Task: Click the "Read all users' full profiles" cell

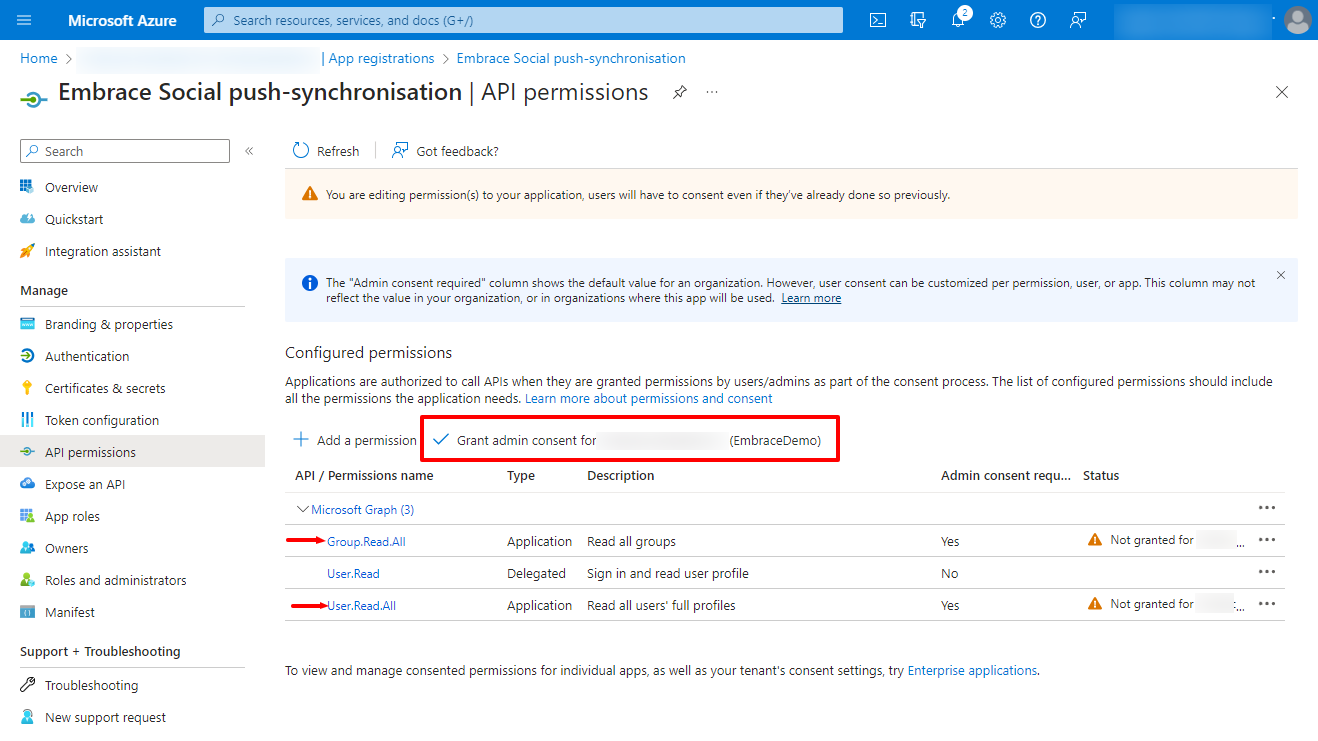Action: click(661, 605)
